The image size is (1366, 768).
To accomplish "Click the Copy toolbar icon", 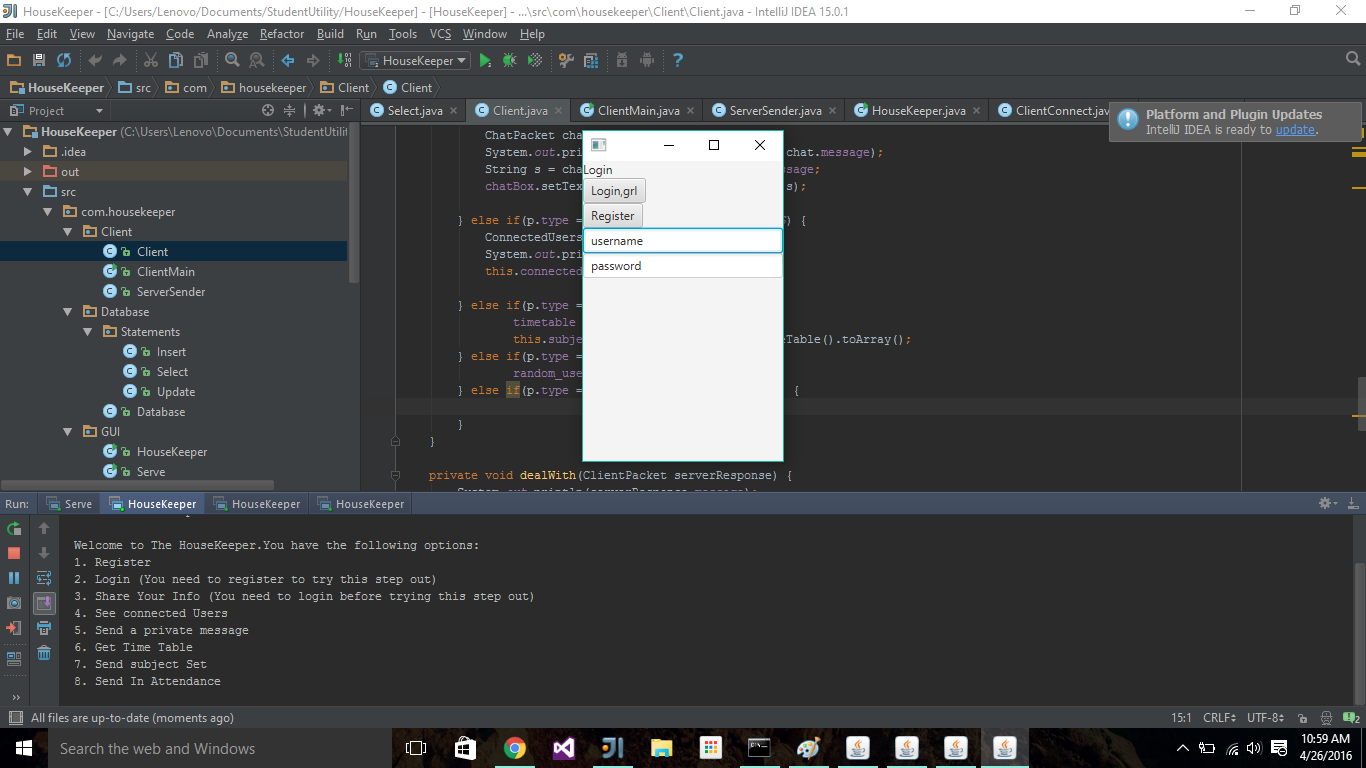I will 176,61.
